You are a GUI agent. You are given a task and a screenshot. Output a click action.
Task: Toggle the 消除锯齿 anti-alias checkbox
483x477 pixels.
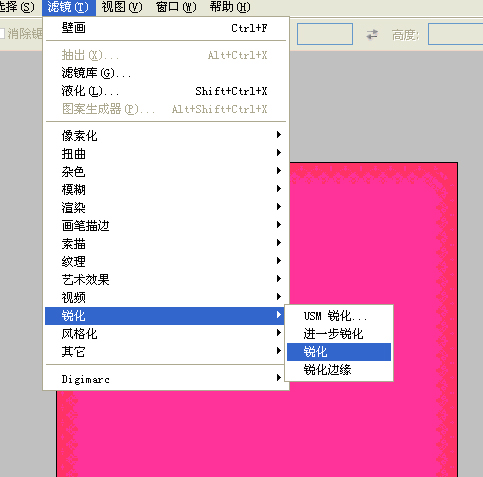click(2, 34)
